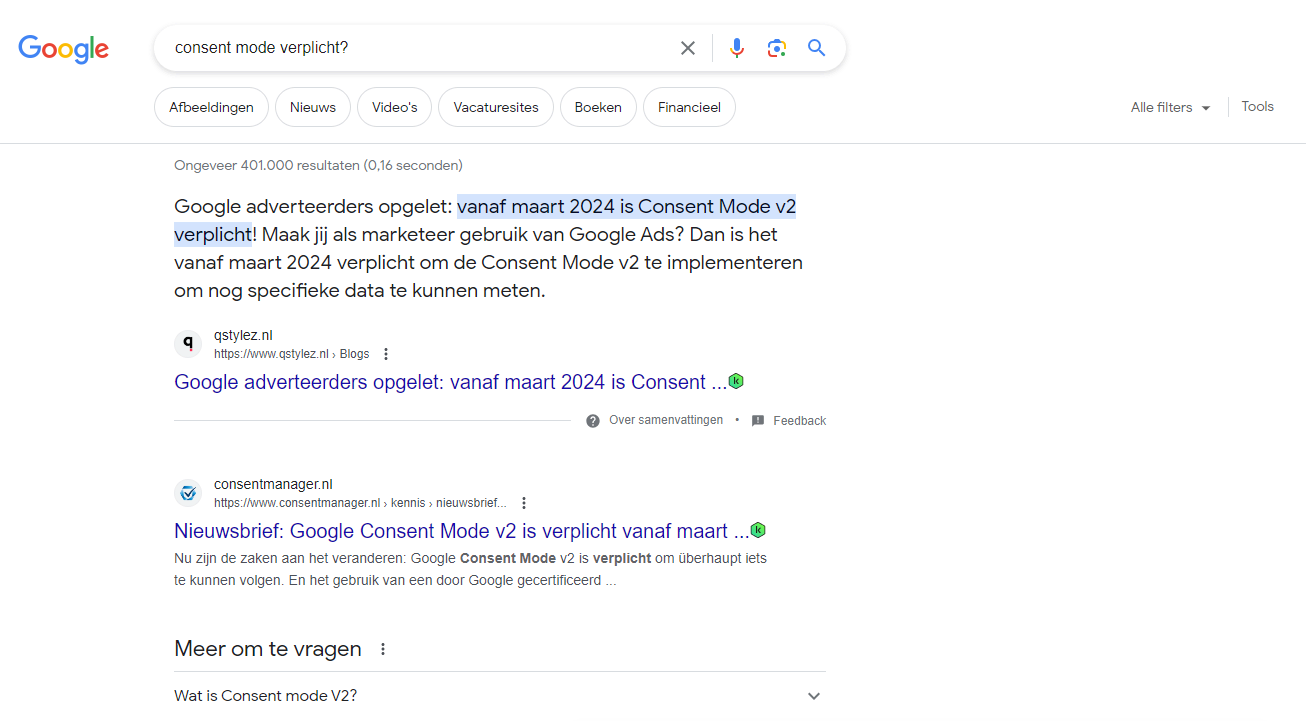Click the blue magnifying glass search icon
Viewport: 1306px width, 721px height.
click(817, 48)
